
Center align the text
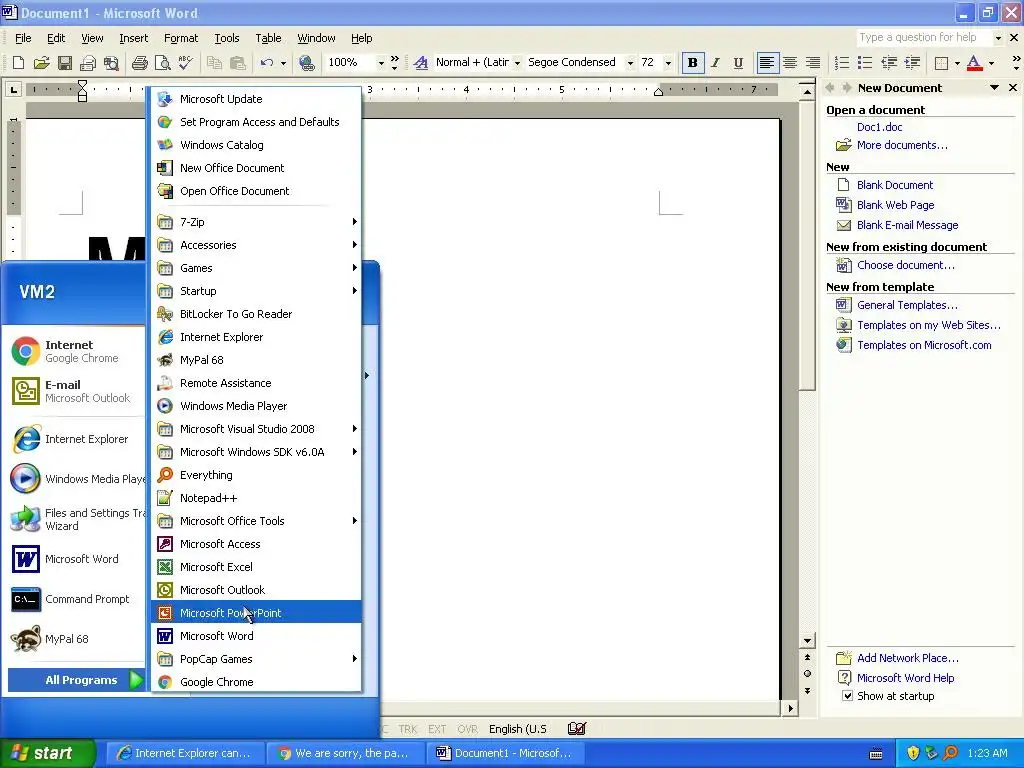coord(790,63)
